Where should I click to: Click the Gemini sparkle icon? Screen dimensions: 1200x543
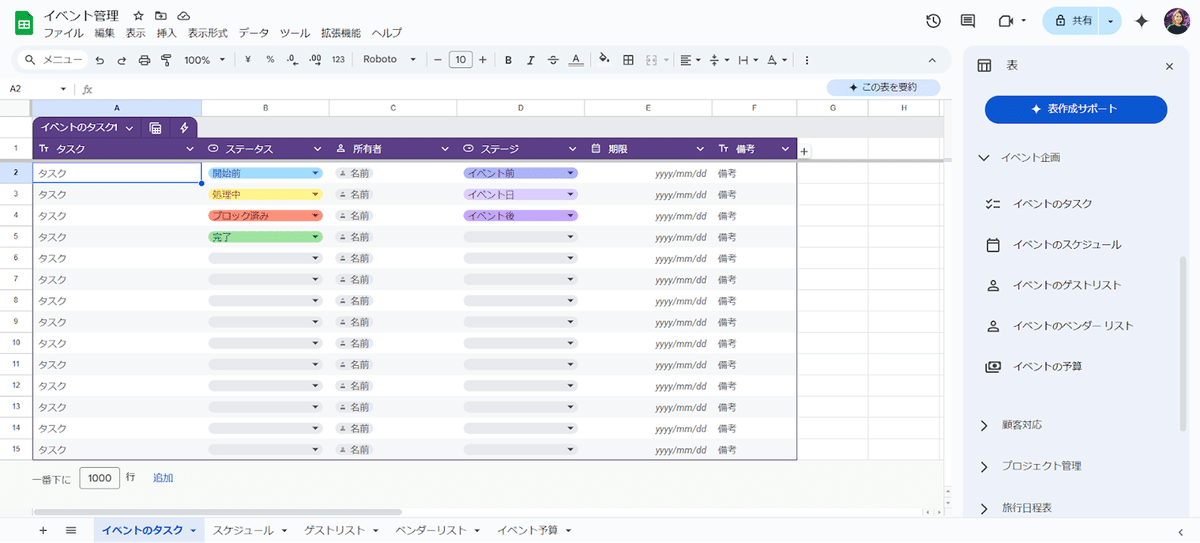(1141, 21)
